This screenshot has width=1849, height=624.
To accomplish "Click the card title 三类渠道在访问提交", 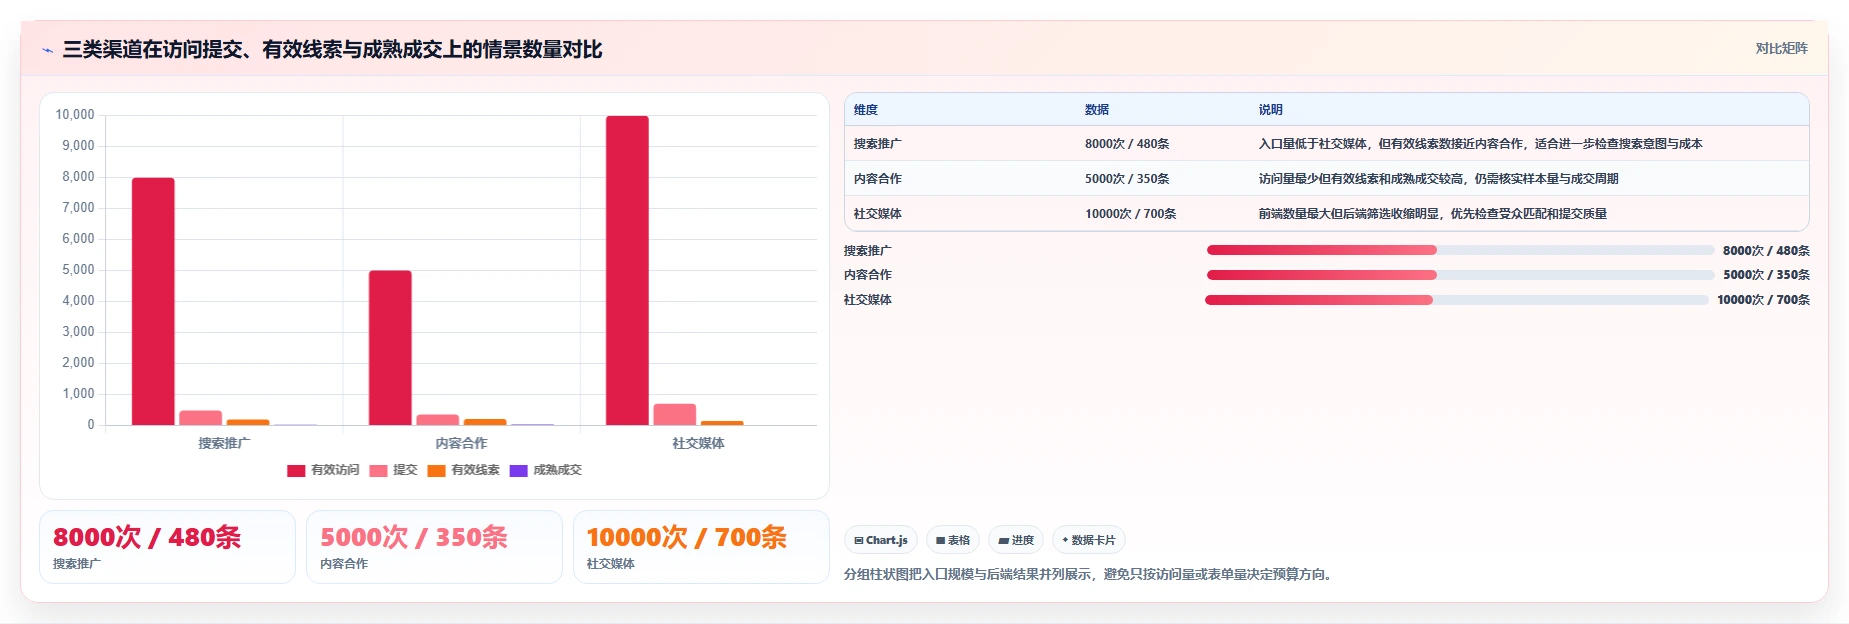I will pyautogui.click(x=332, y=50).
